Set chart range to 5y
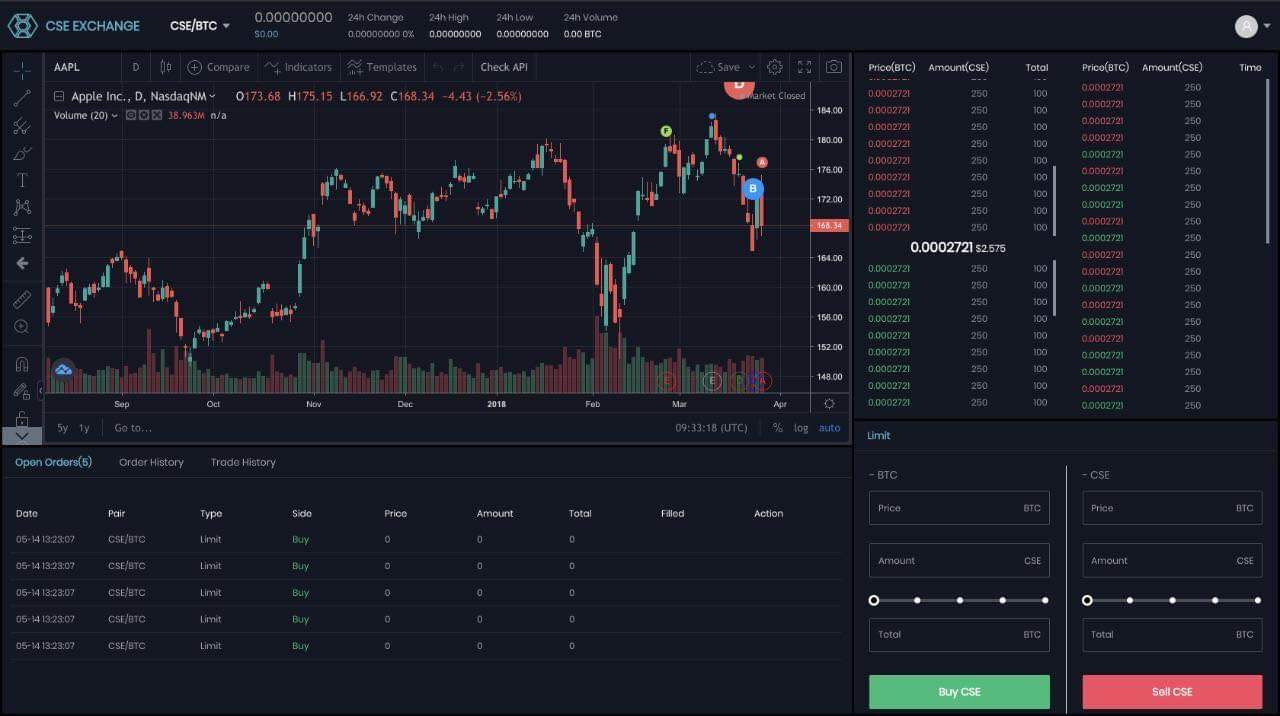Screen dimensions: 1280x716 point(62,428)
